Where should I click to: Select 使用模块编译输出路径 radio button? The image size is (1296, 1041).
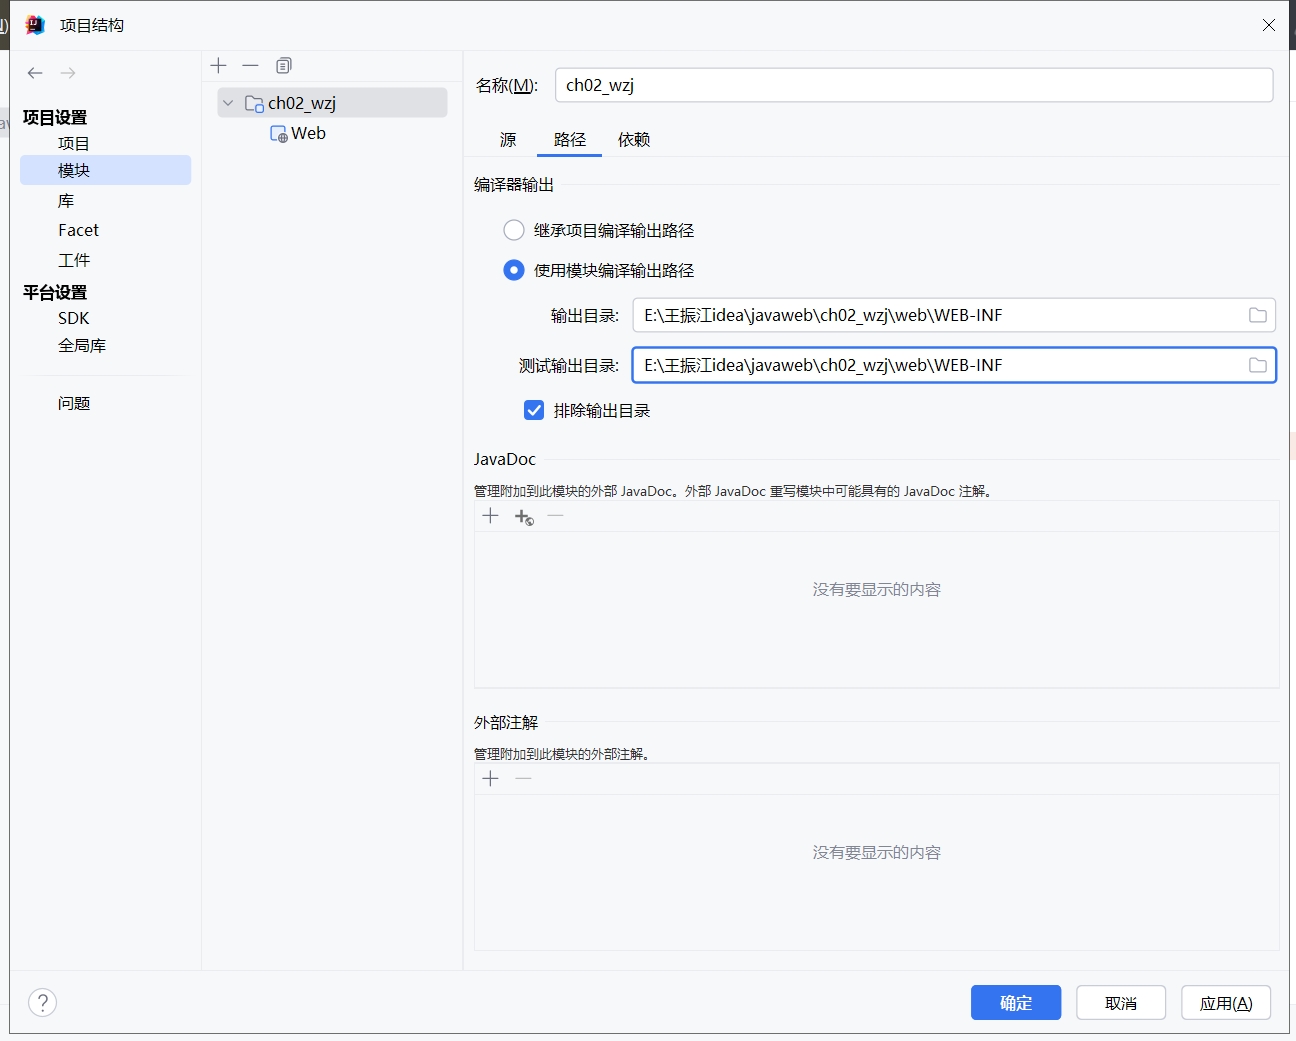click(514, 271)
